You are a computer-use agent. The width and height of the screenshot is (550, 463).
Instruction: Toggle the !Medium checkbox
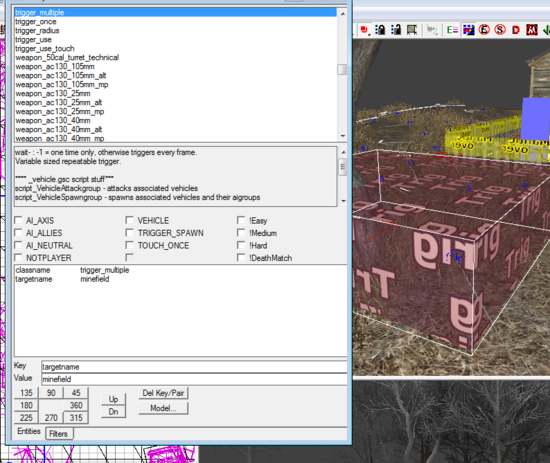click(241, 233)
